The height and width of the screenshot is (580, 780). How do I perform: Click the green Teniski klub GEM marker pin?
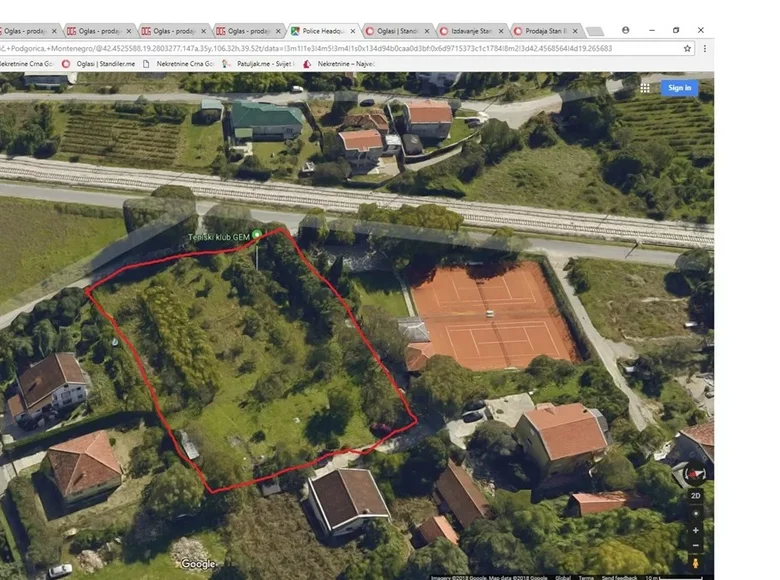click(257, 234)
